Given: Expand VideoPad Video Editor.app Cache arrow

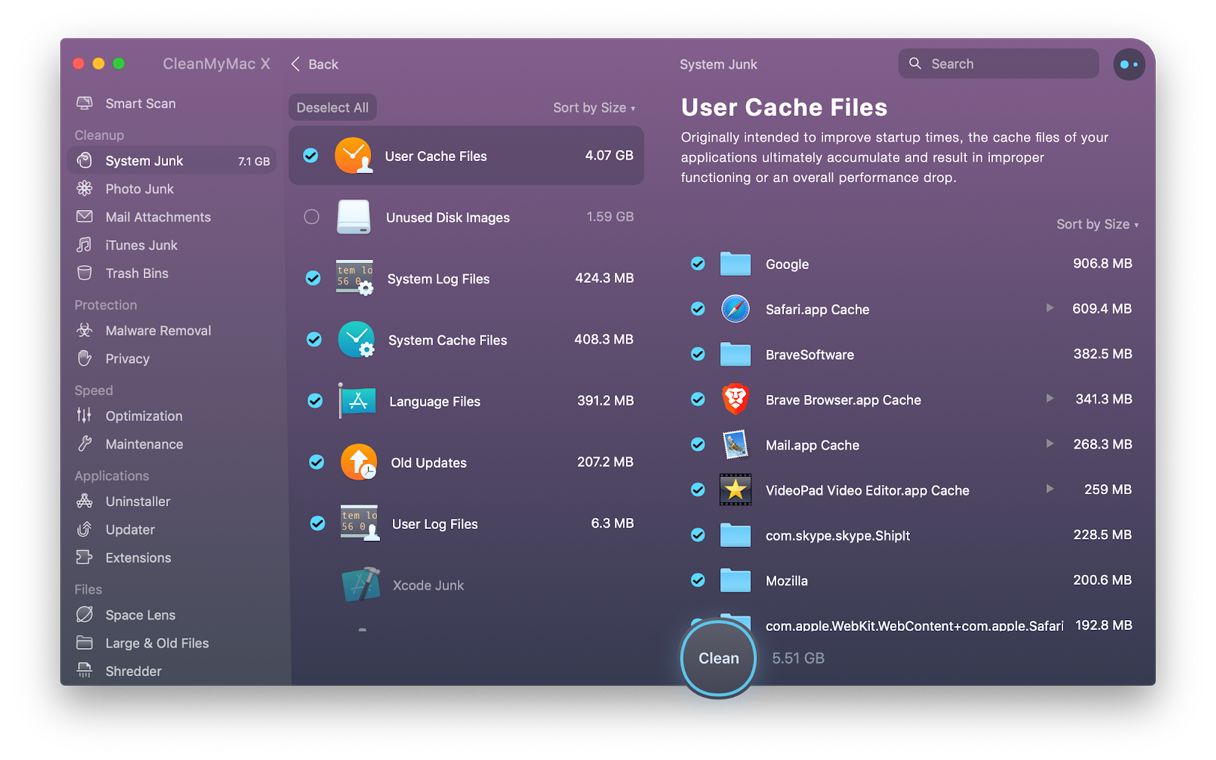Looking at the screenshot, I should tap(1049, 489).
